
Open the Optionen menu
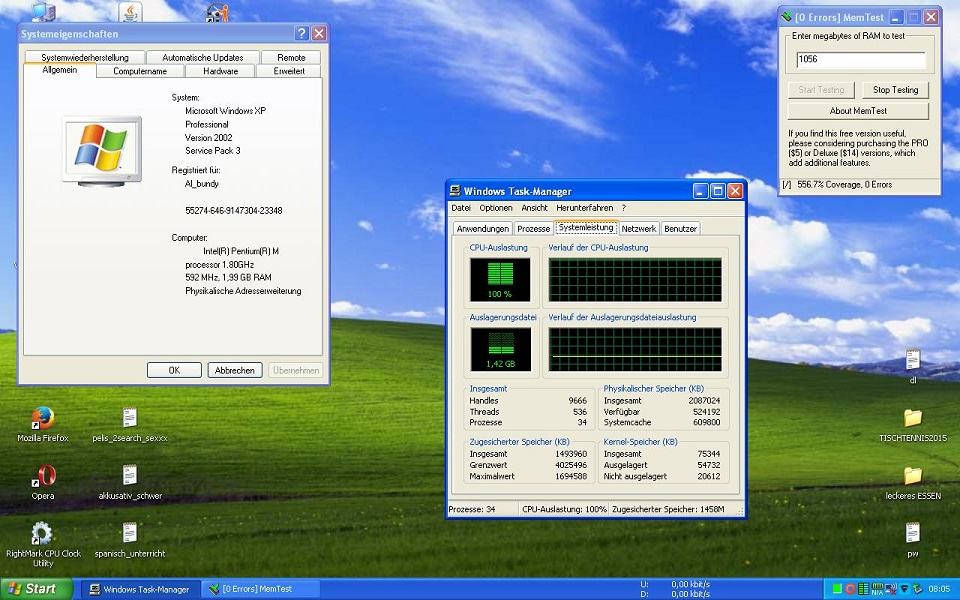[496, 208]
